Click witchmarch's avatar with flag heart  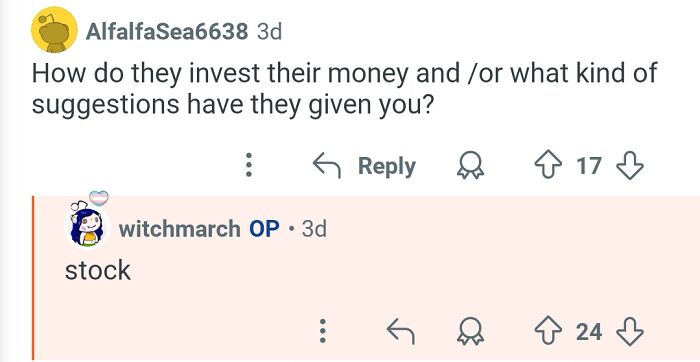click(x=87, y=220)
